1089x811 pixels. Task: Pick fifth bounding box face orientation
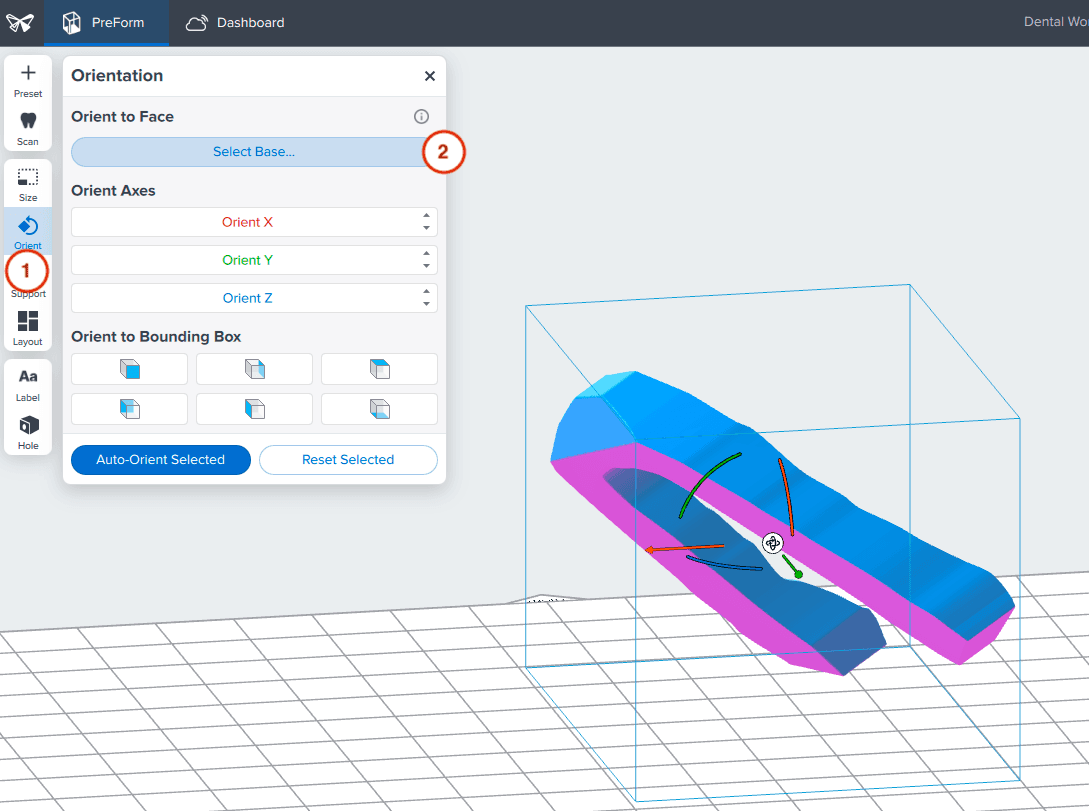coord(254,409)
